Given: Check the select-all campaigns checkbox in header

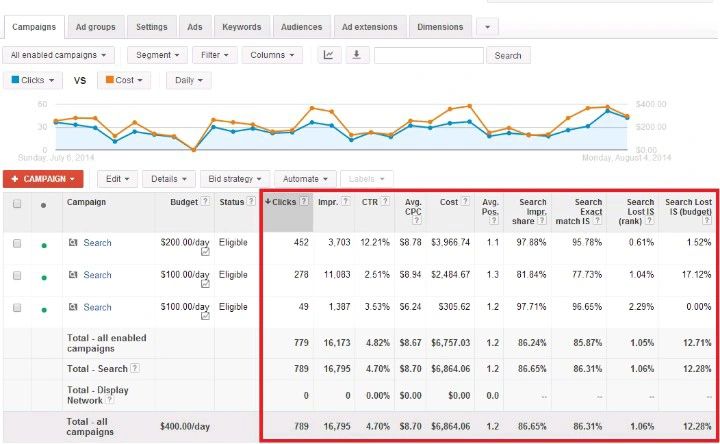Looking at the screenshot, I should click(x=16, y=203).
